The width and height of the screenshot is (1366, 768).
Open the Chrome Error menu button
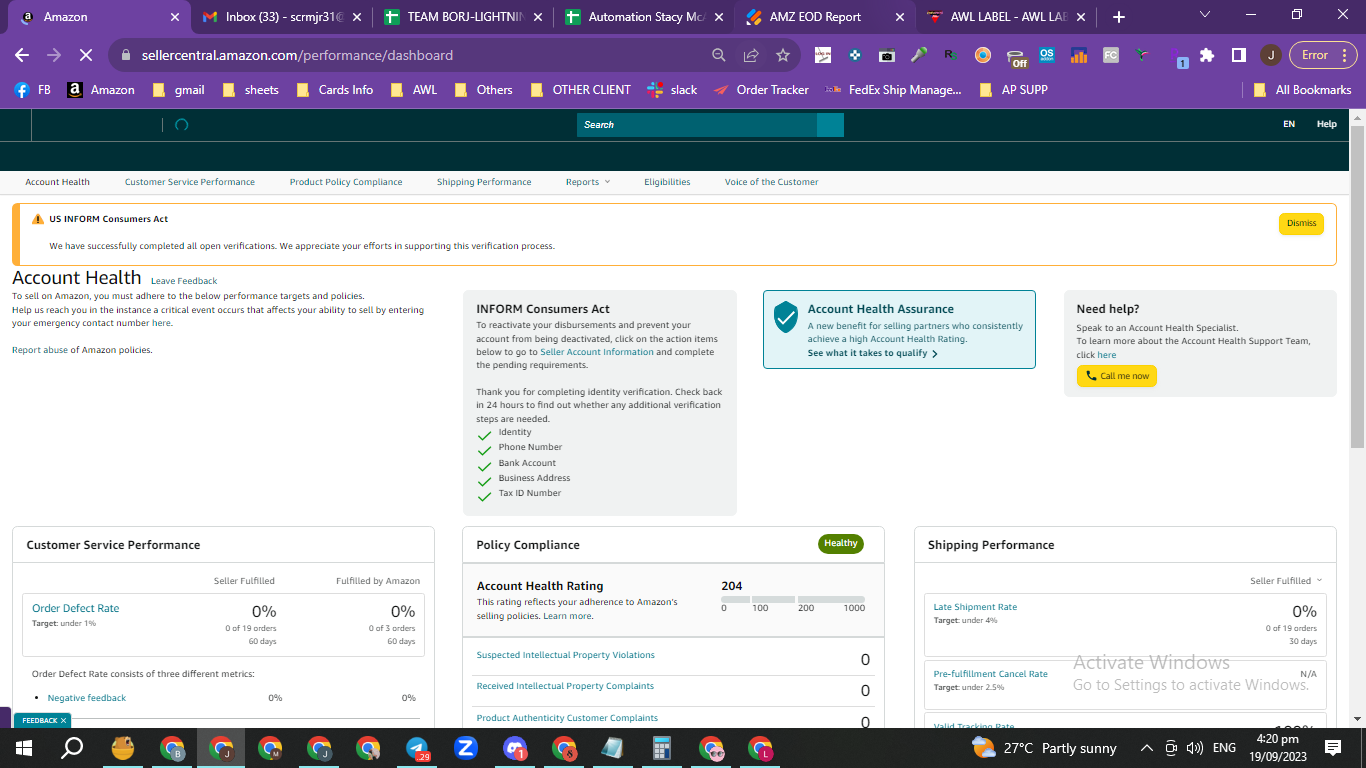[x=1322, y=55]
